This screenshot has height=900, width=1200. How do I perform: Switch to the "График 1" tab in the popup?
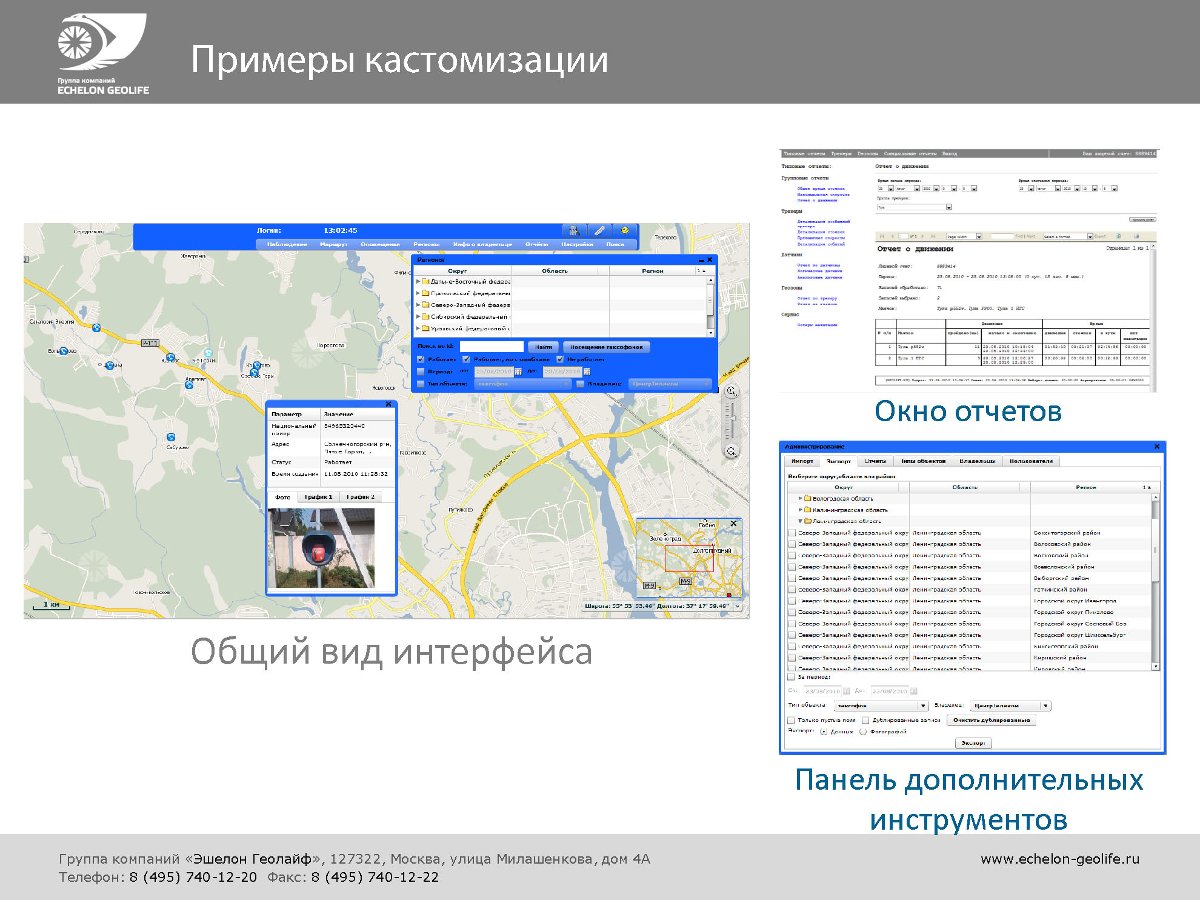319,497
